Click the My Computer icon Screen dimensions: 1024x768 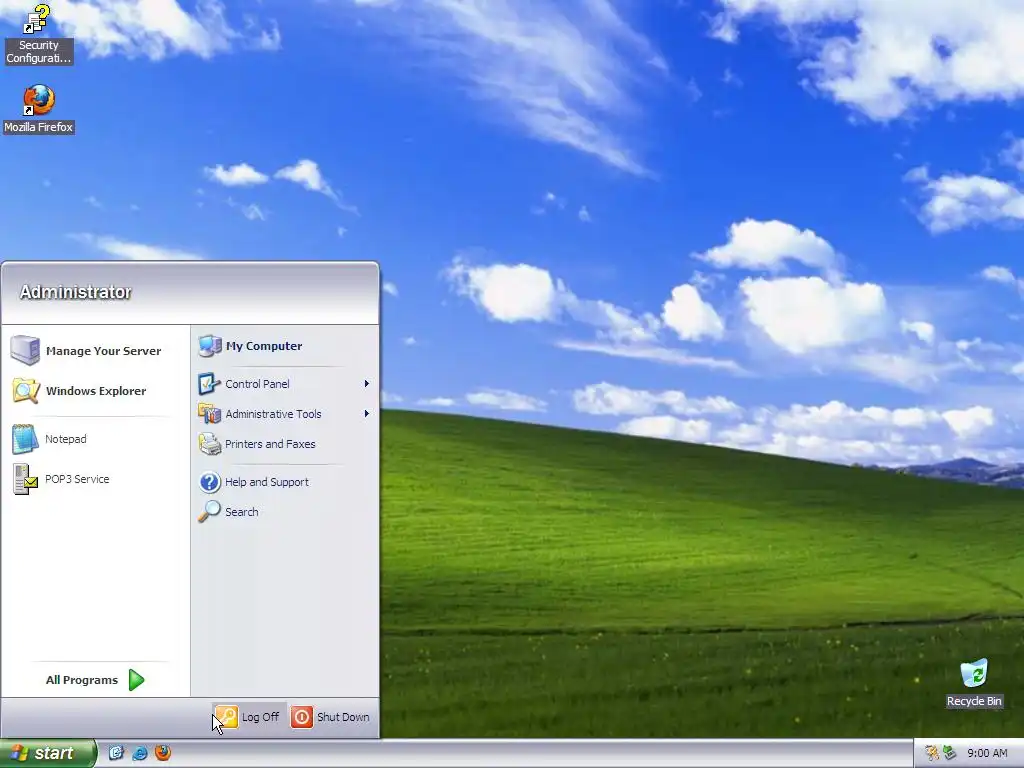click(x=210, y=345)
